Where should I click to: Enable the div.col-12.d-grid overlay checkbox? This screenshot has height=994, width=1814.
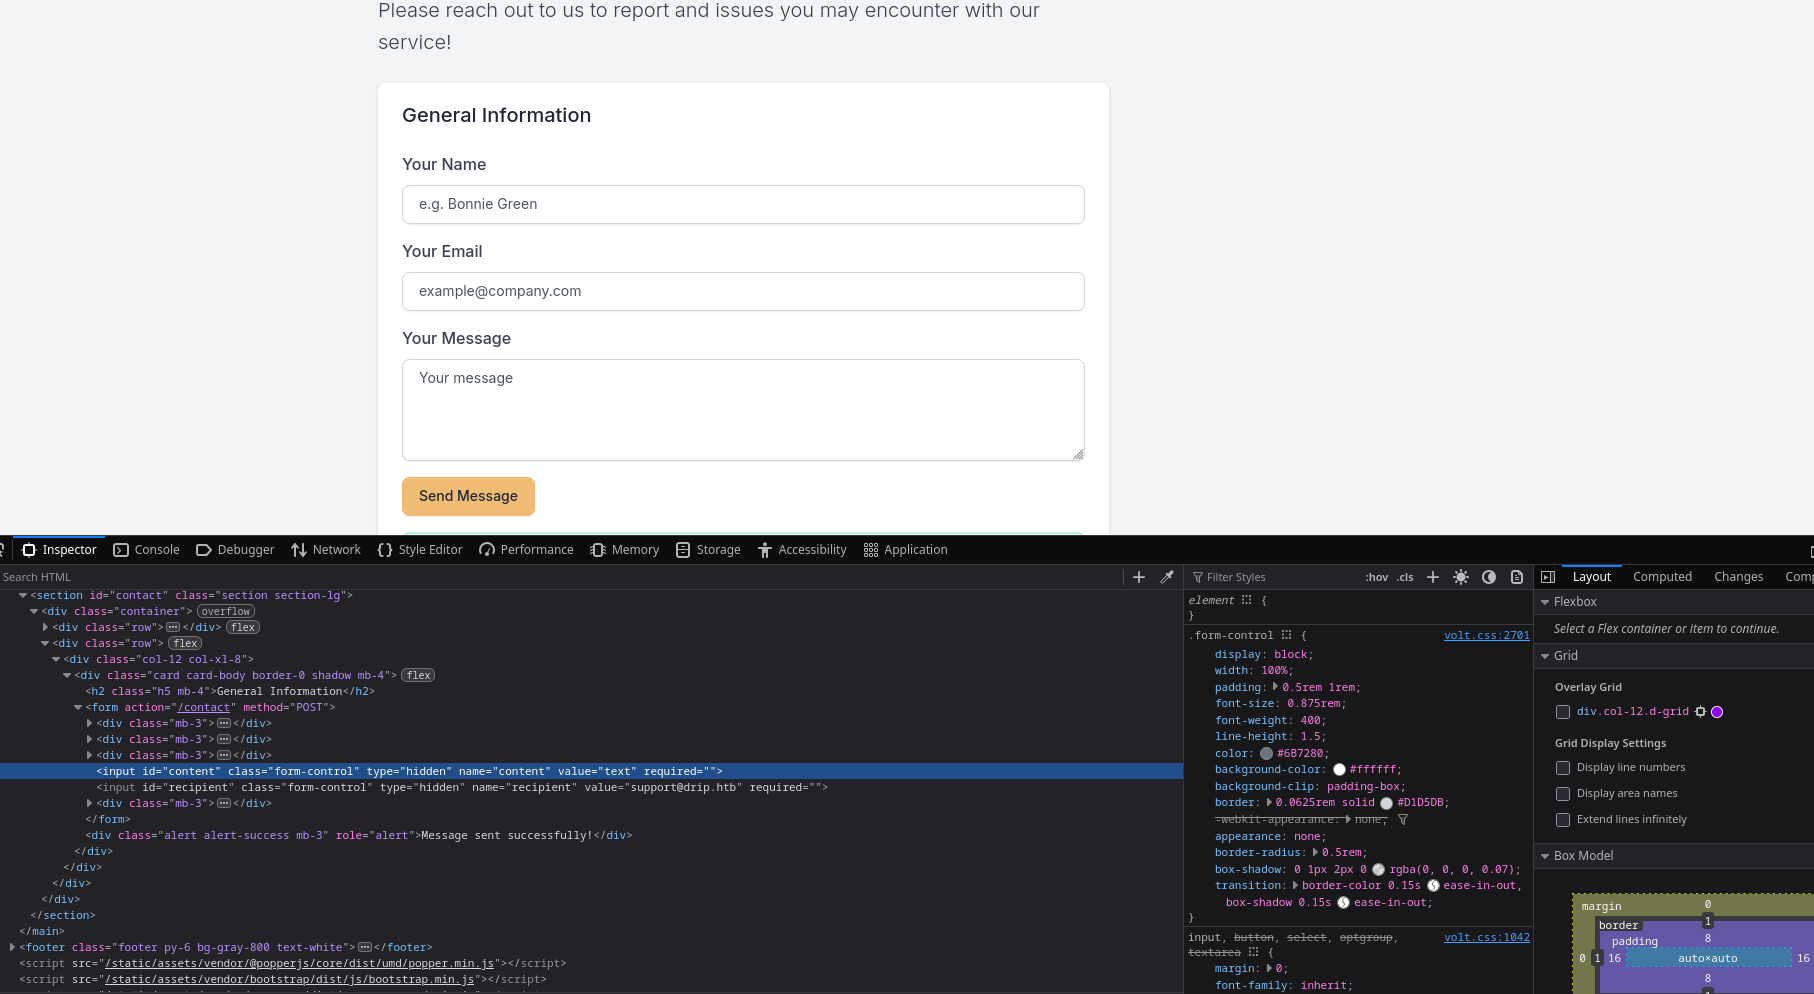click(1563, 712)
